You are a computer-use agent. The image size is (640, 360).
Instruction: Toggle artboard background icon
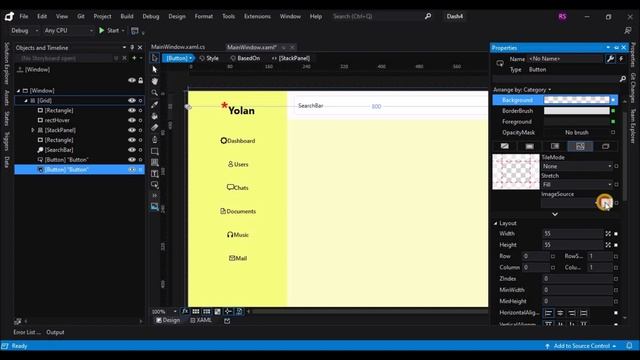click(218, 311)
